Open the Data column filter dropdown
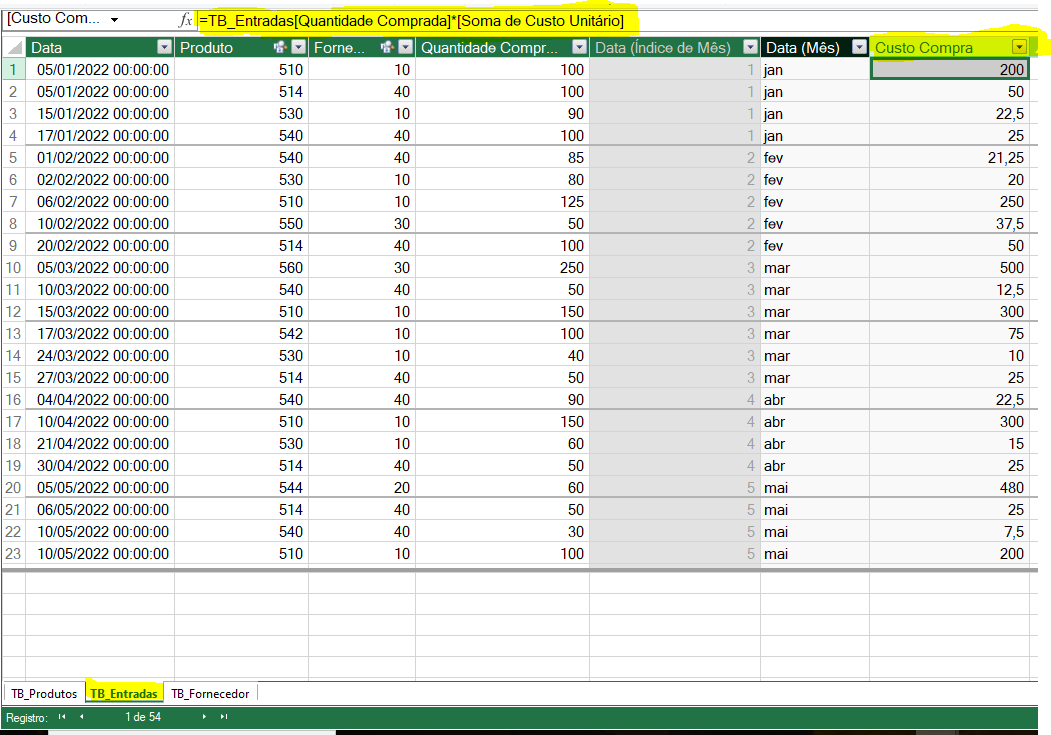The image size is (1051, 735). pyautogui.click(x=164, y=47)
